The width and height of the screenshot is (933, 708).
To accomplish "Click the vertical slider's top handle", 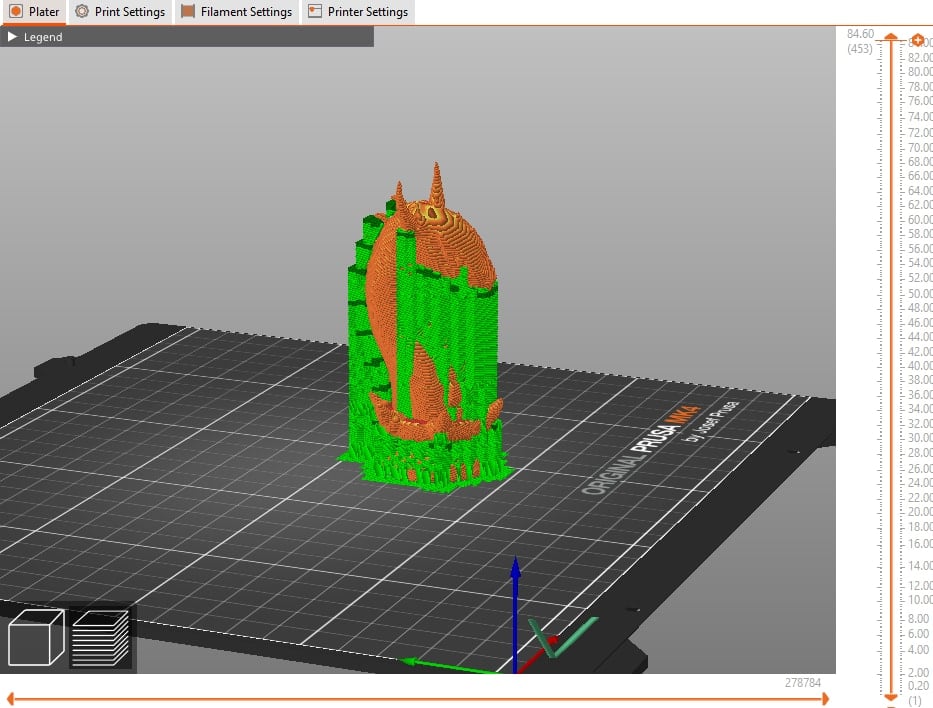I will click(x=891, y=37).
